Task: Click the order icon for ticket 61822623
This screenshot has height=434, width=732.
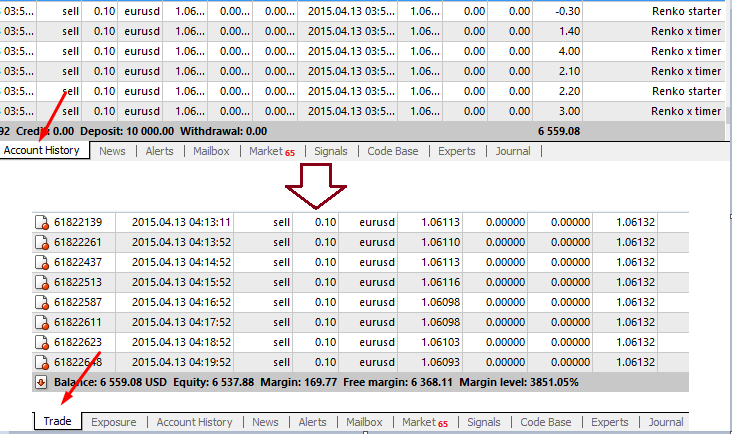Action: tap(42, 342)
